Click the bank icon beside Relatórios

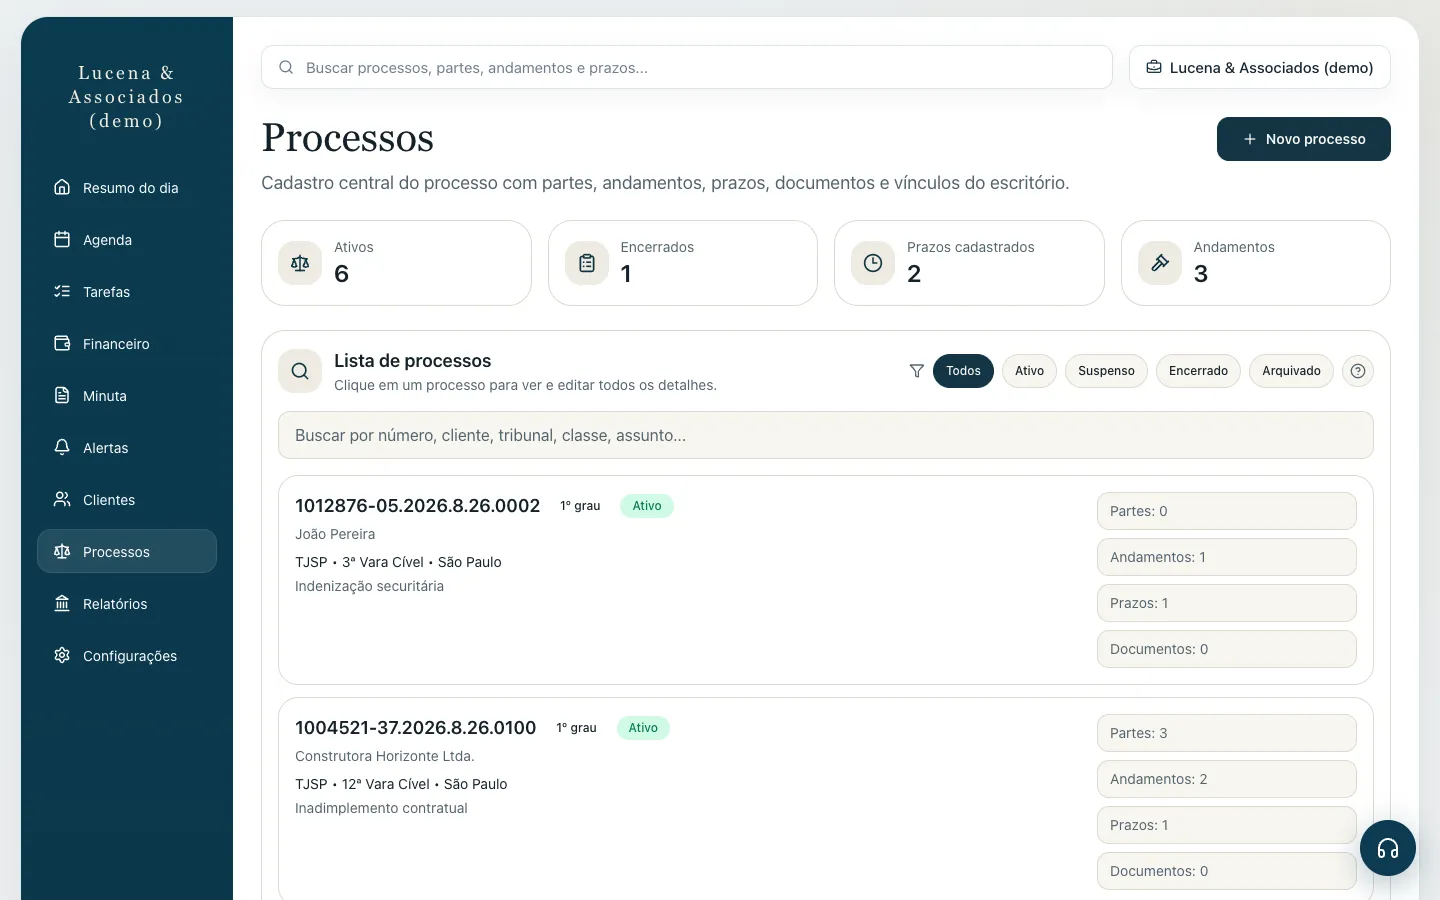62,603
